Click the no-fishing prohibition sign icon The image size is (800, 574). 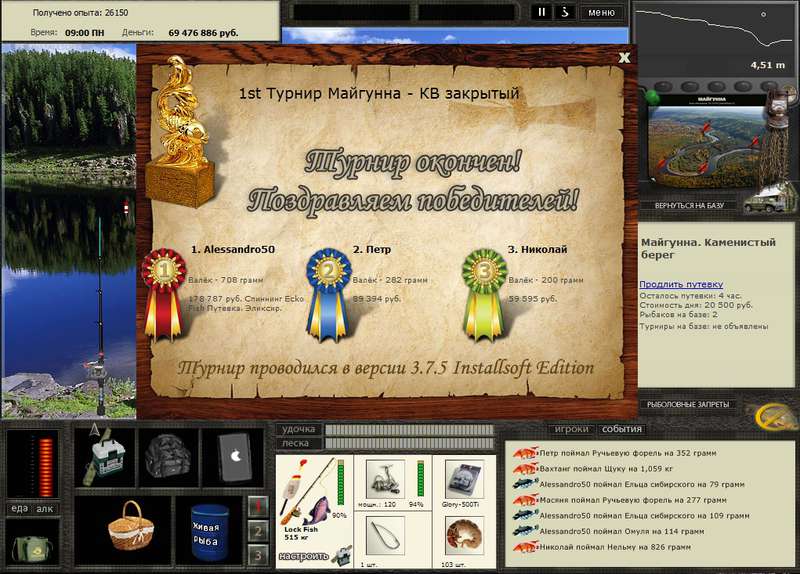point(774,415)
